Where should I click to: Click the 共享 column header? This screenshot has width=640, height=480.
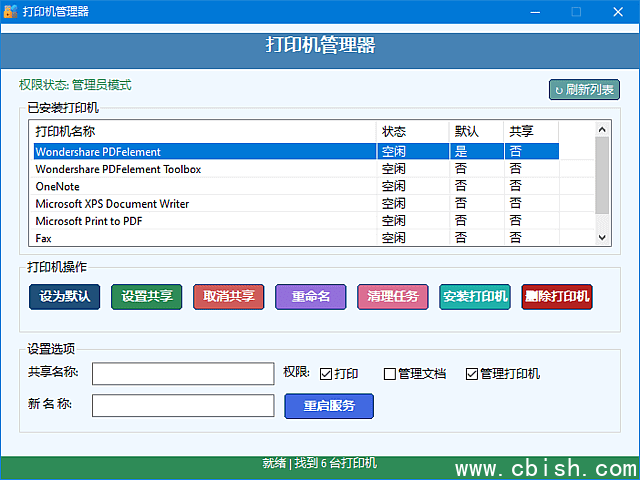531,131
